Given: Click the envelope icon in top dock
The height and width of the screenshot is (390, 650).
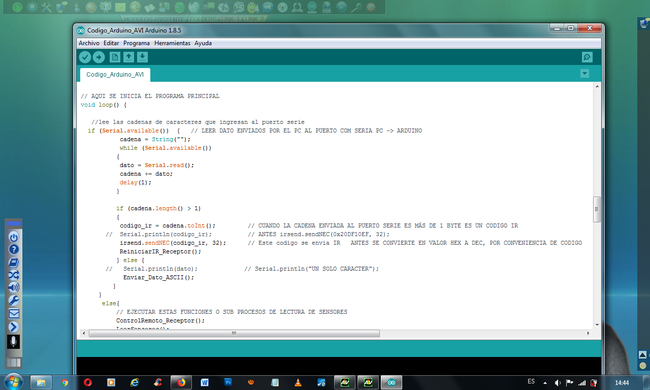Looking at the screenshot, I should 120,7.
